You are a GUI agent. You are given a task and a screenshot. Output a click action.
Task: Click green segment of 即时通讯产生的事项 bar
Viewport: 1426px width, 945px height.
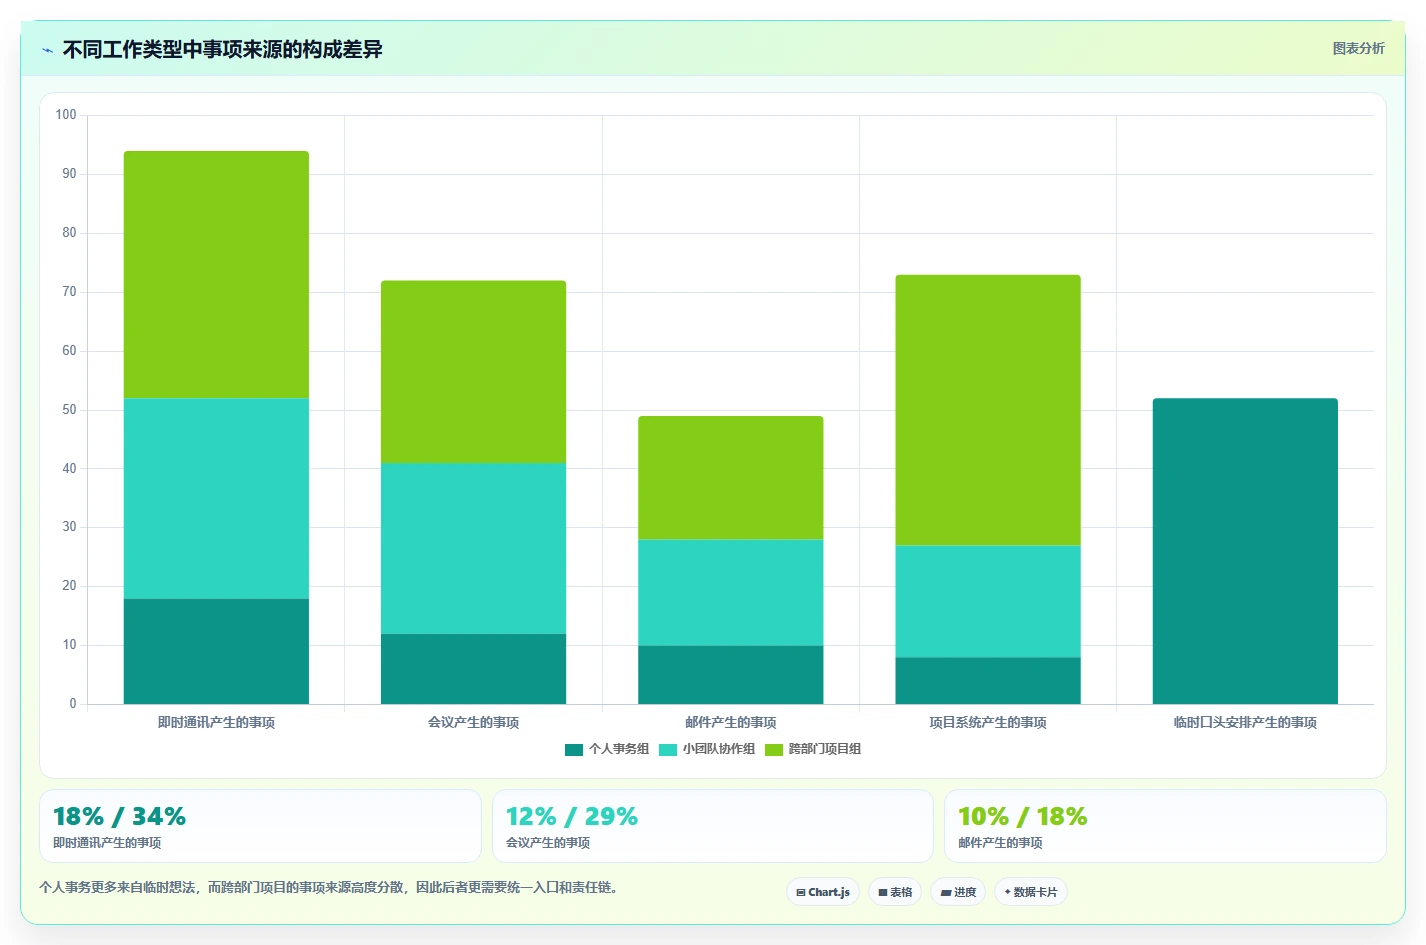coord(216,275)
